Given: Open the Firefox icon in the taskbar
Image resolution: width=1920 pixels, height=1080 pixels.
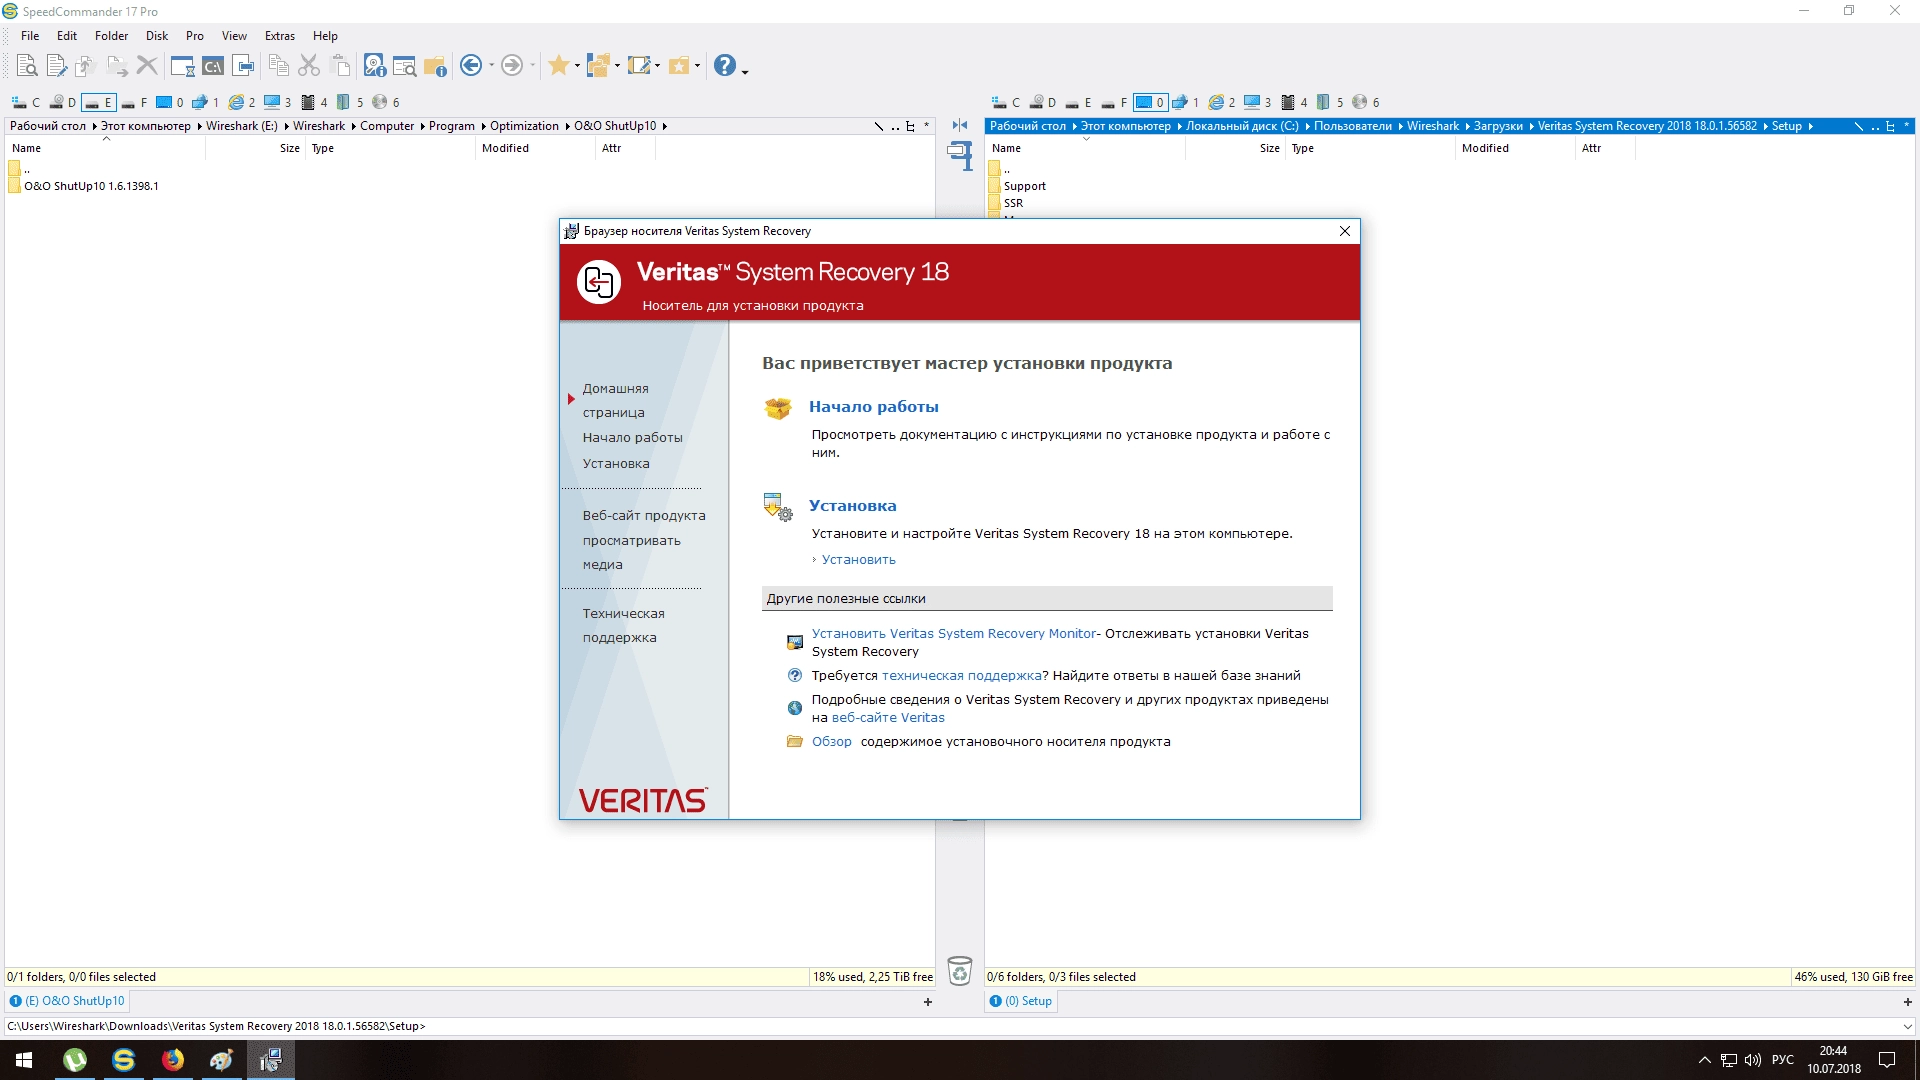Looking at the screenshot, I should 172,1060.
